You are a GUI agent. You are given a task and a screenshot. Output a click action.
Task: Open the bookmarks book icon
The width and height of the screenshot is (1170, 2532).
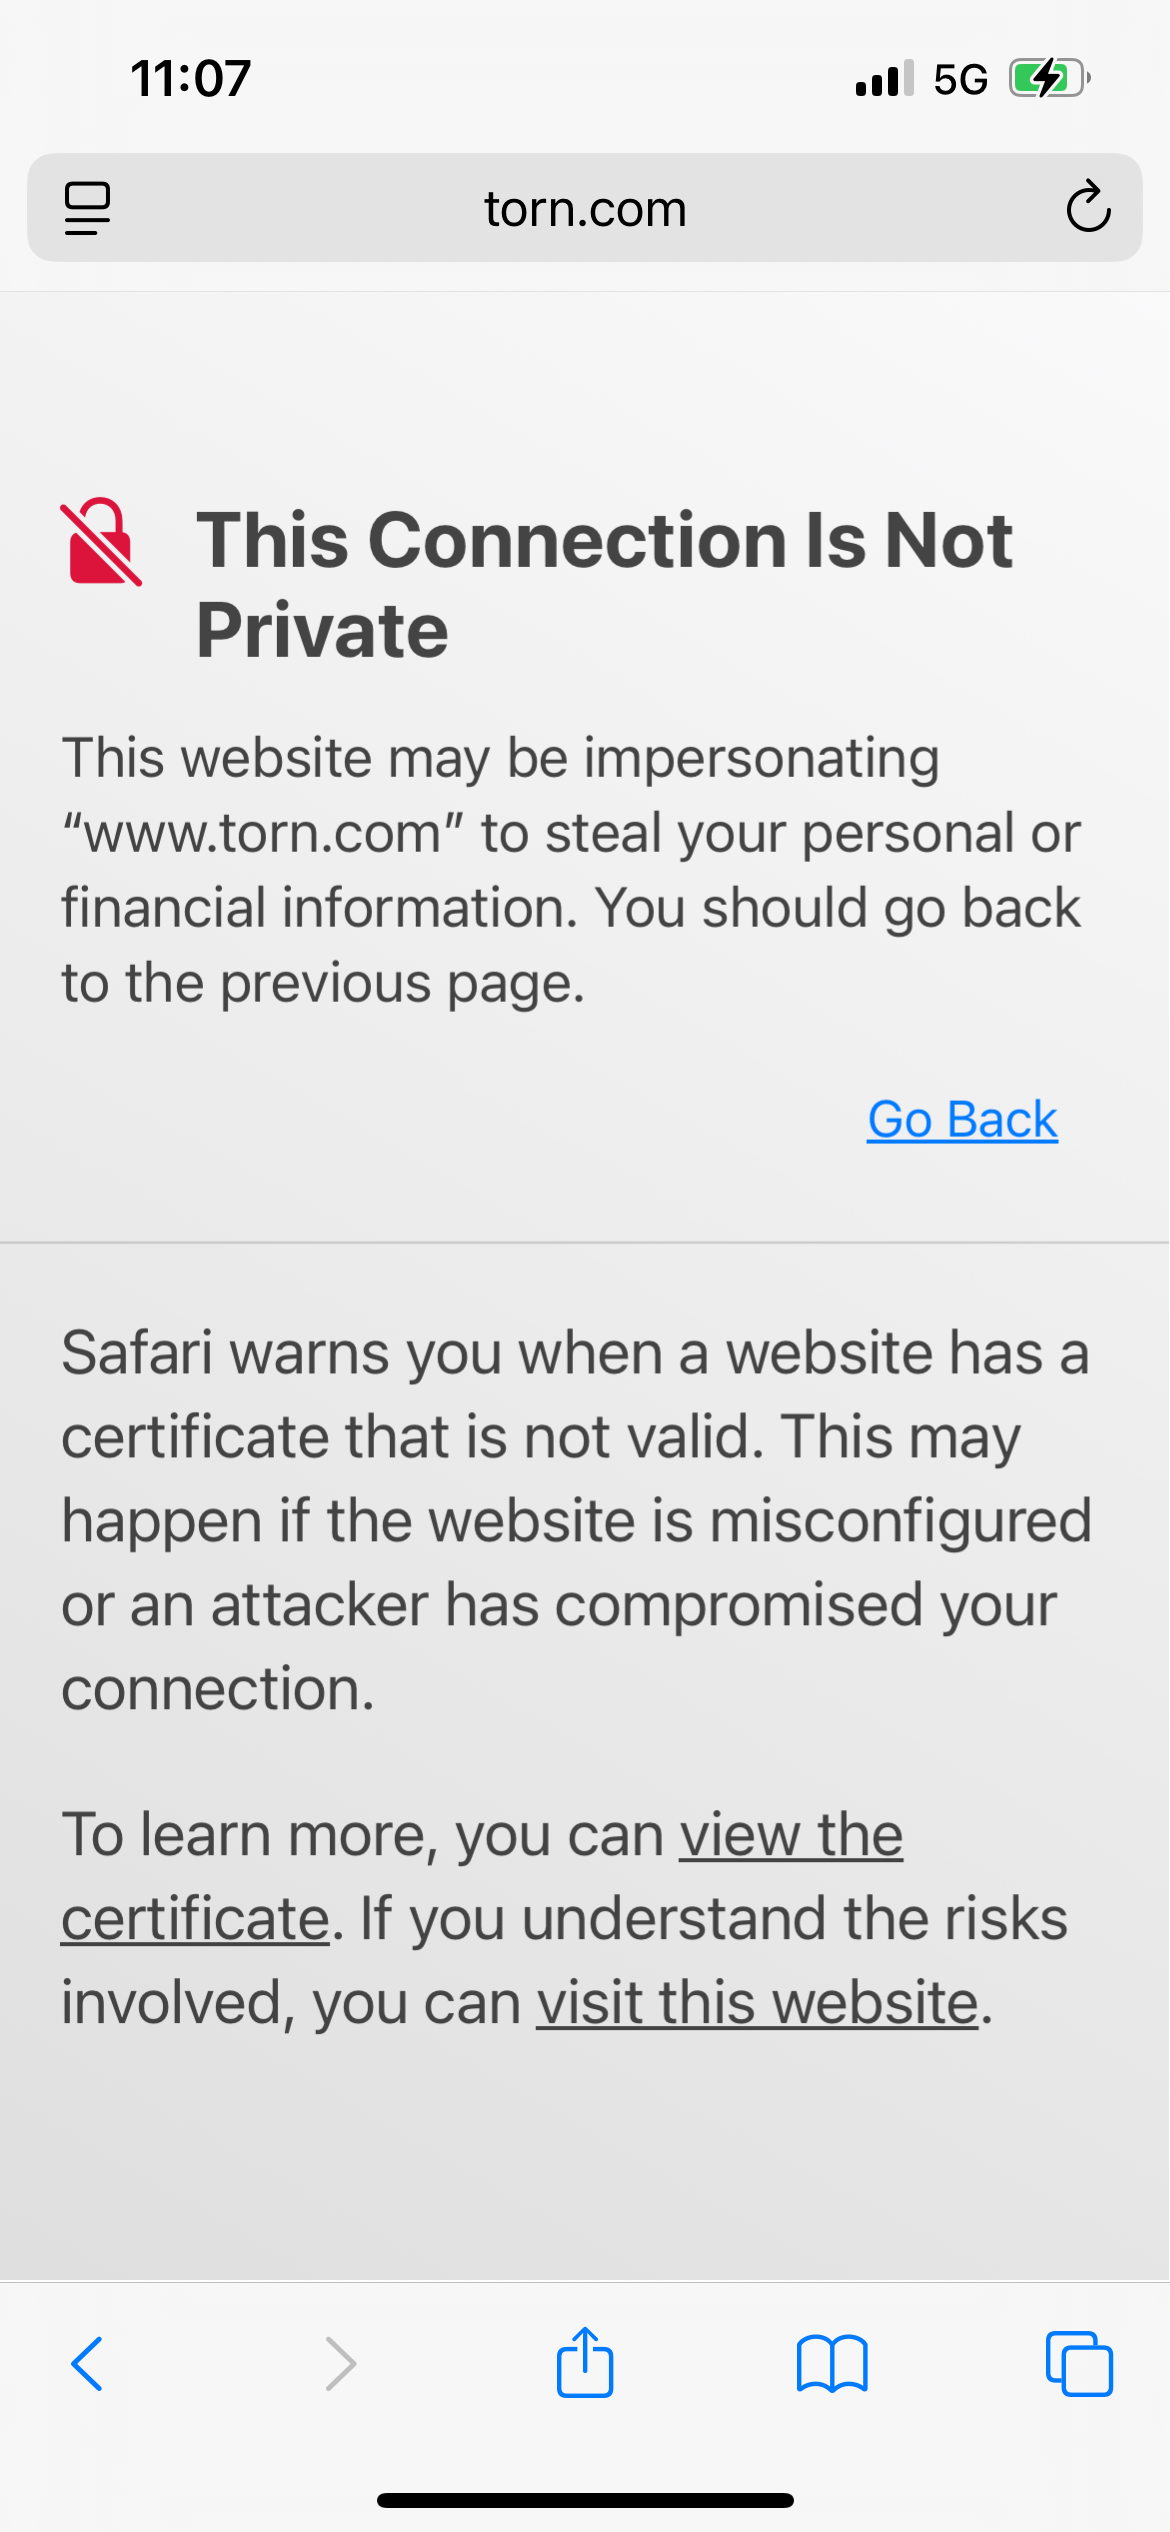click(x=832, y=2364)
